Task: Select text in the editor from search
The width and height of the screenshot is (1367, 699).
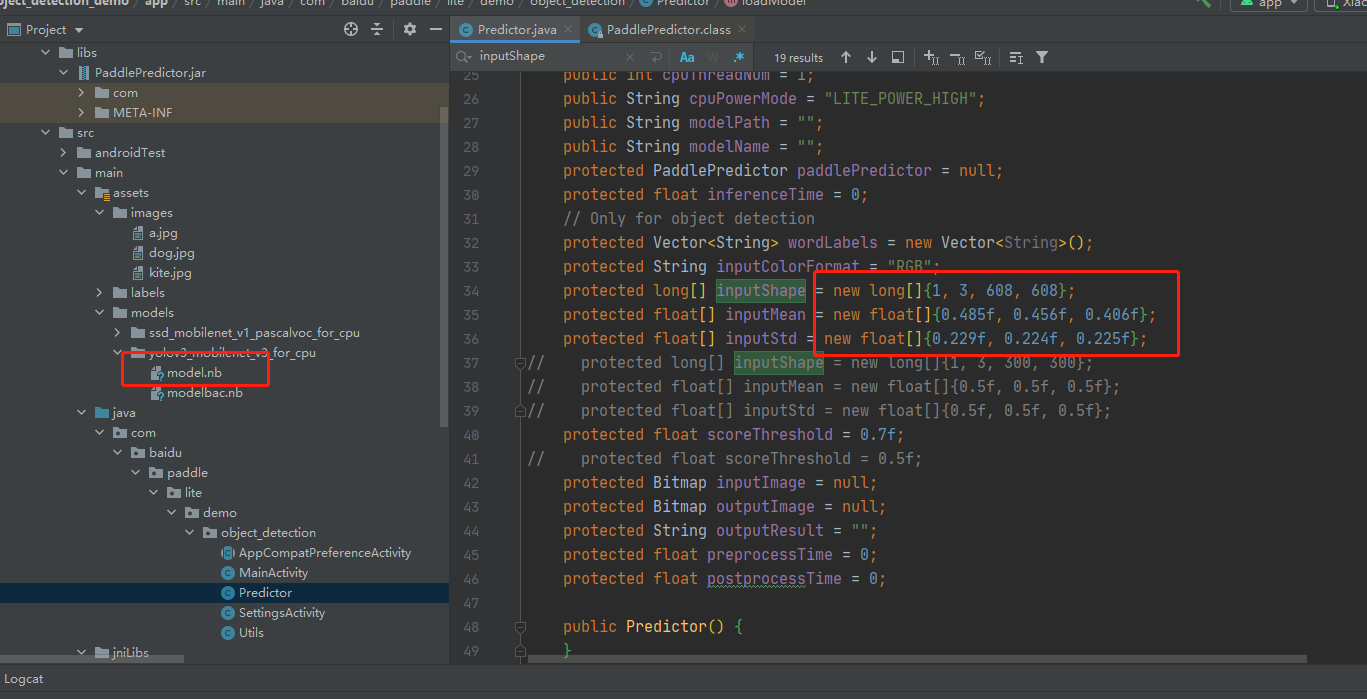Action: point(898,57)
